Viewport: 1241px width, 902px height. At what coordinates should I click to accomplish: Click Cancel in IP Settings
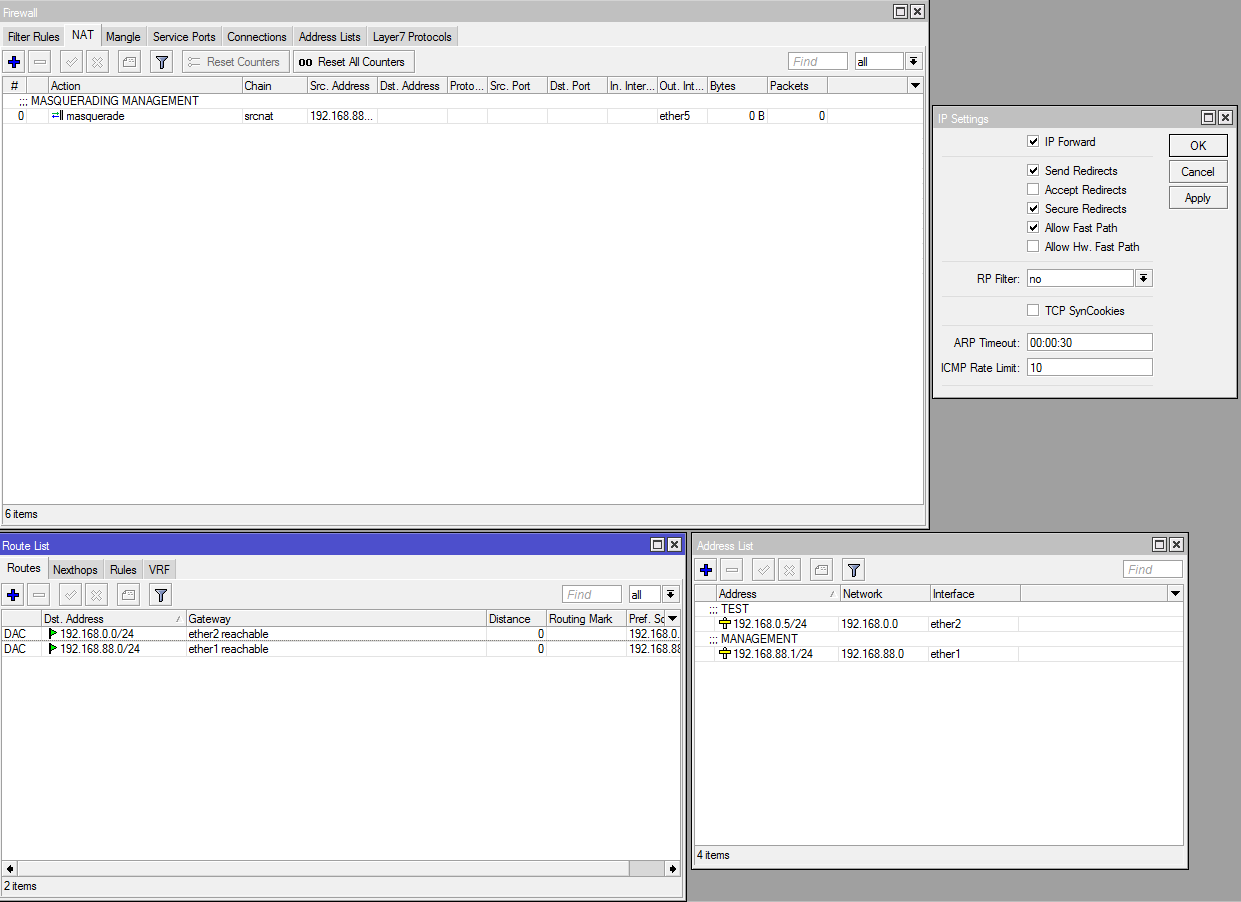point(1198,172)
